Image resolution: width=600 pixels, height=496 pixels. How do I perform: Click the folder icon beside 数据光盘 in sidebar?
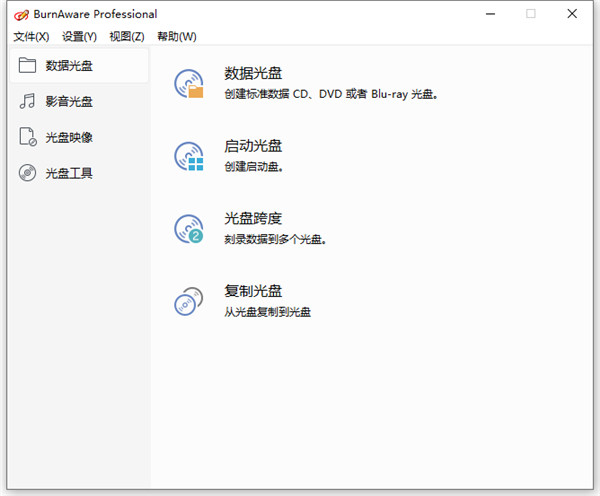tap(27, 65)
